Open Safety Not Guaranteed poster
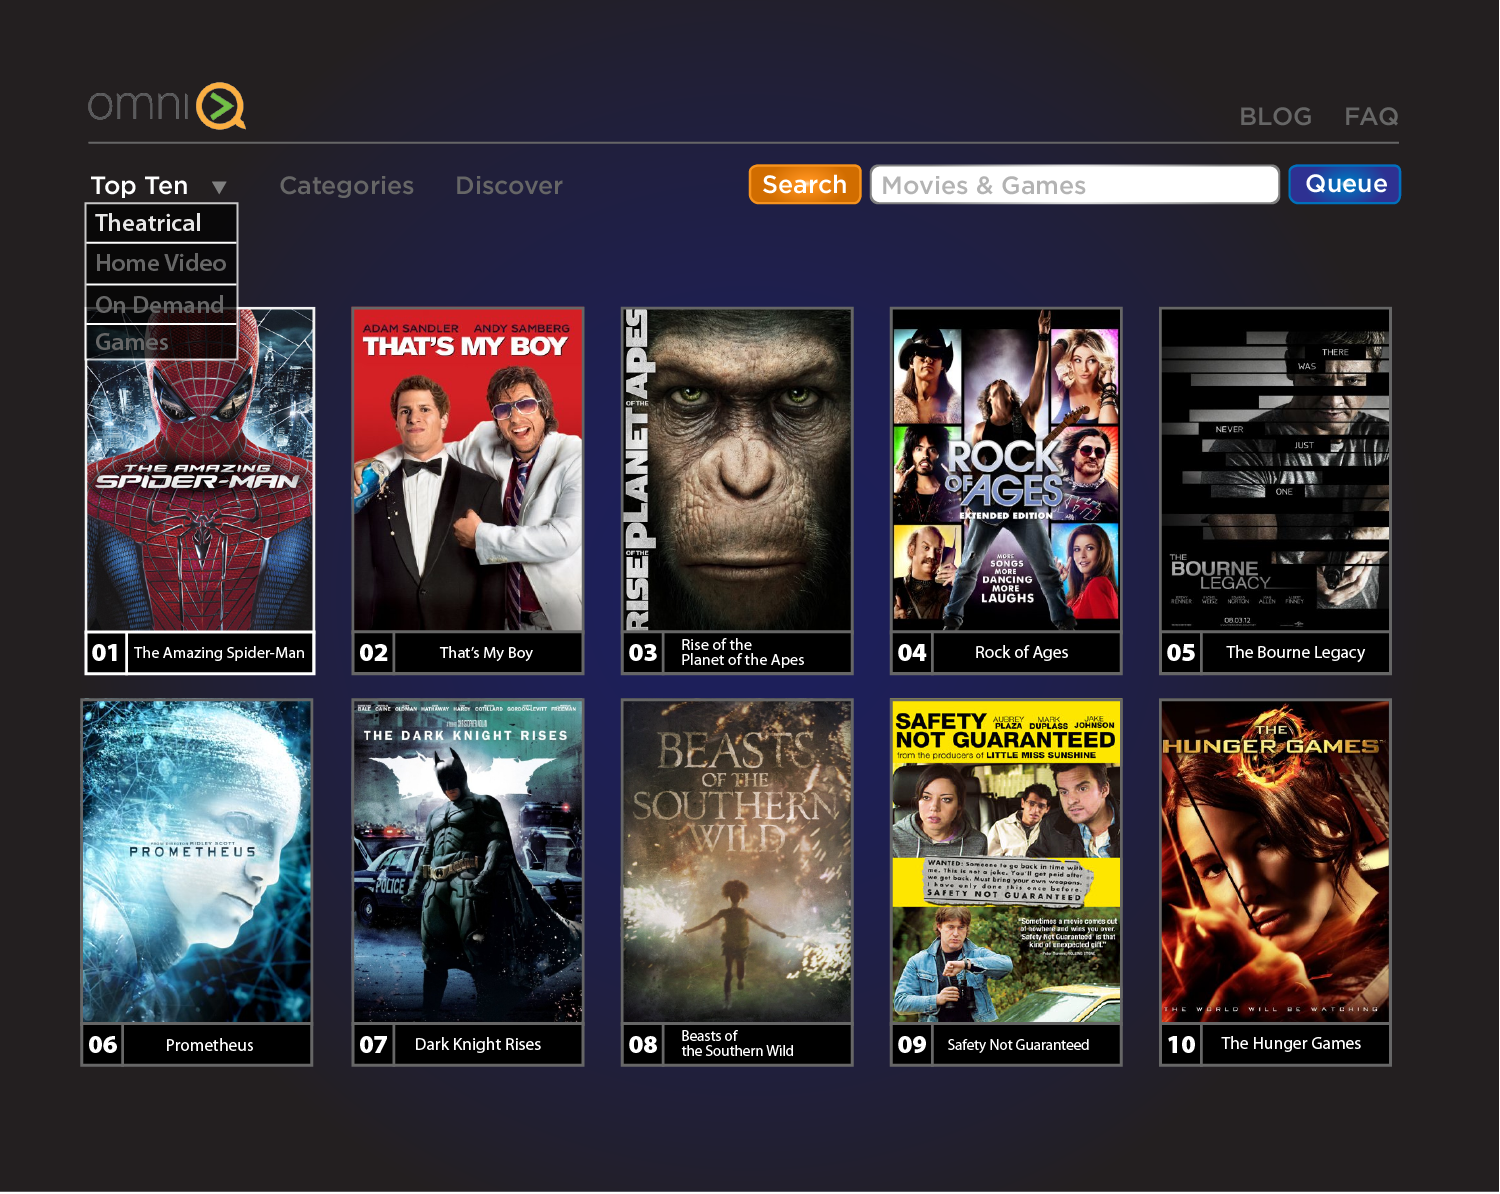1500x1194 pixels. [1006, 861]
